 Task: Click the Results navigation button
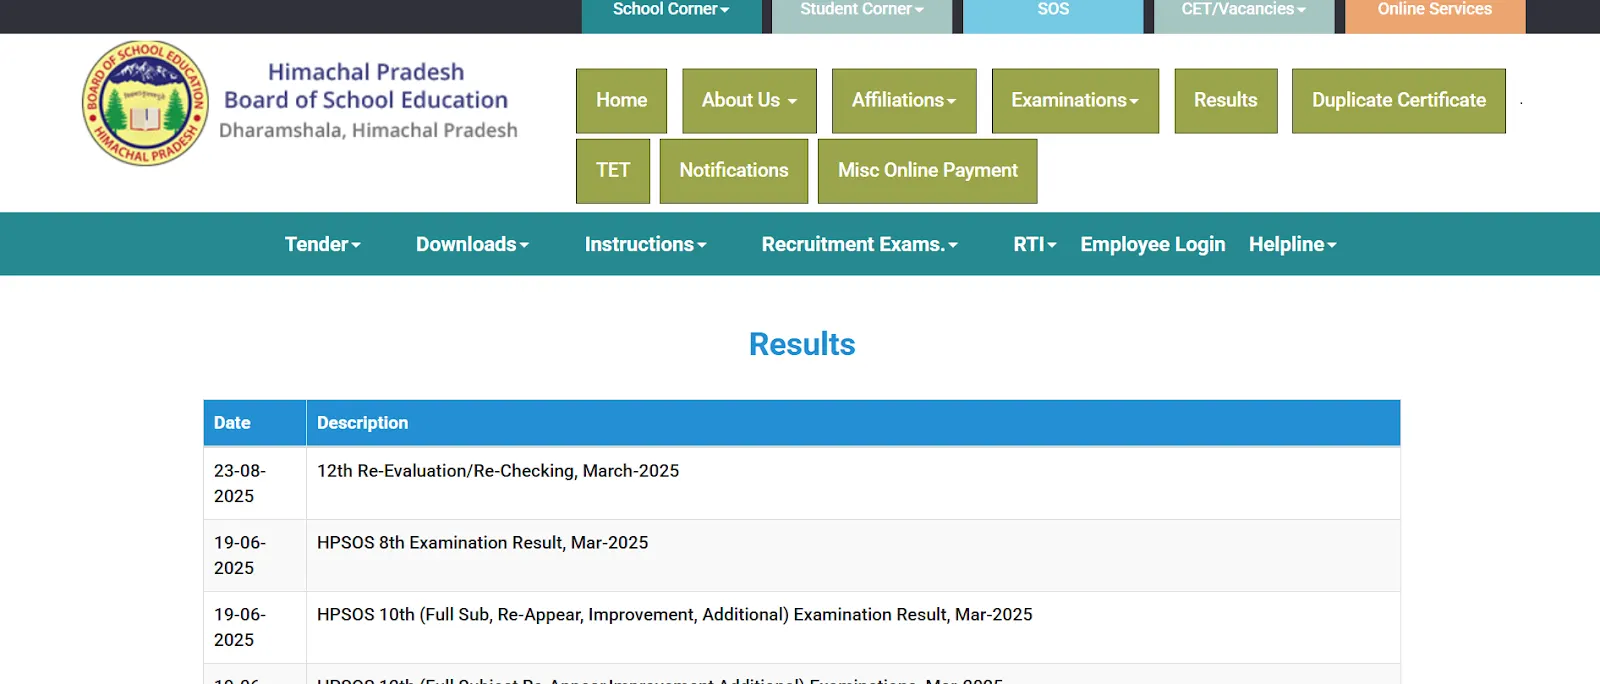click(x=1226, y=101)
